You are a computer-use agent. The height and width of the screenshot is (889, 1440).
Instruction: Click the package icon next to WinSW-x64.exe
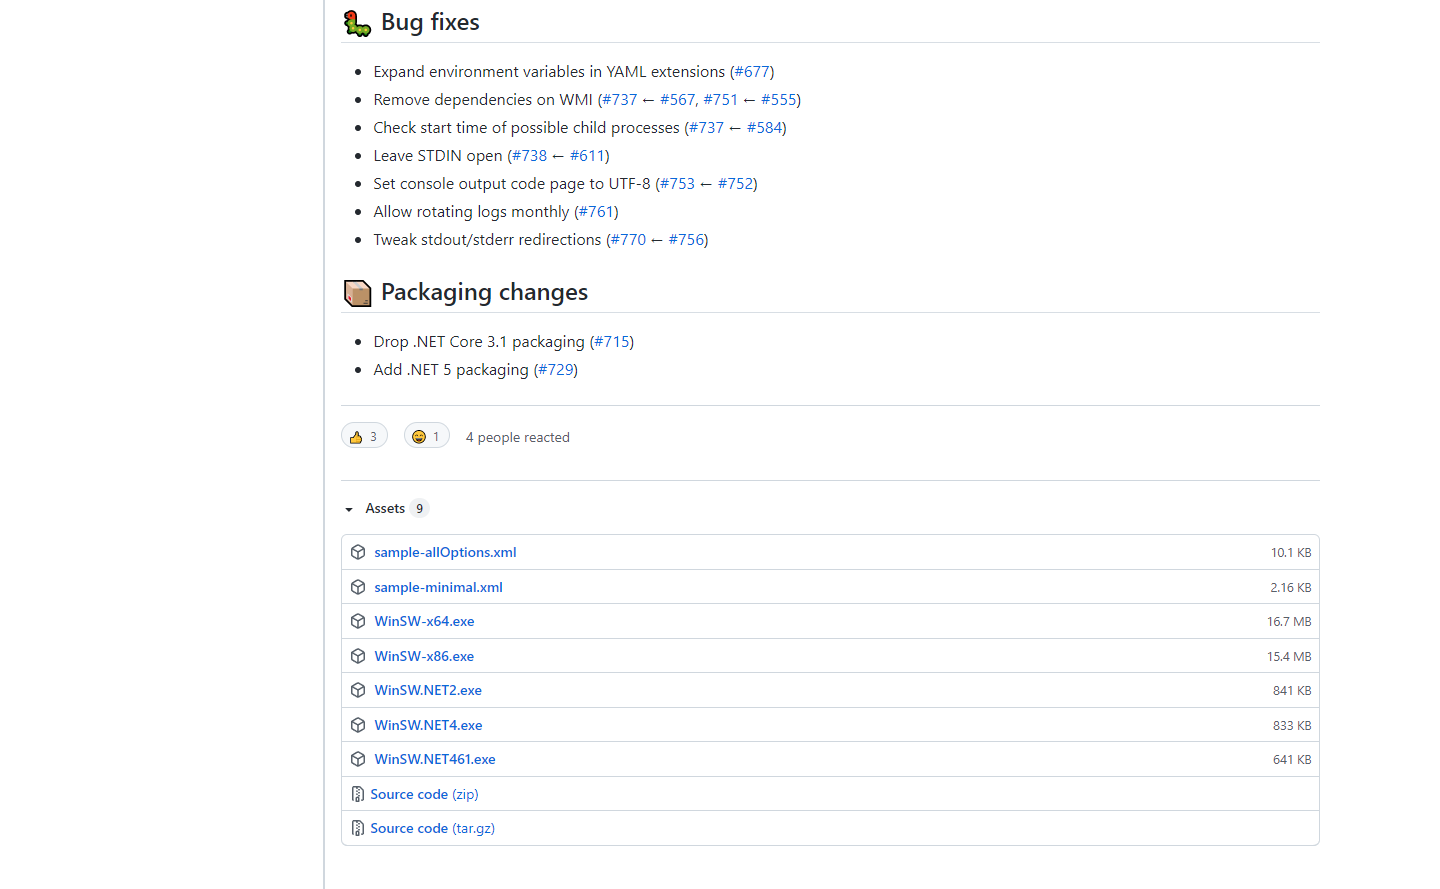click(358, 621)
